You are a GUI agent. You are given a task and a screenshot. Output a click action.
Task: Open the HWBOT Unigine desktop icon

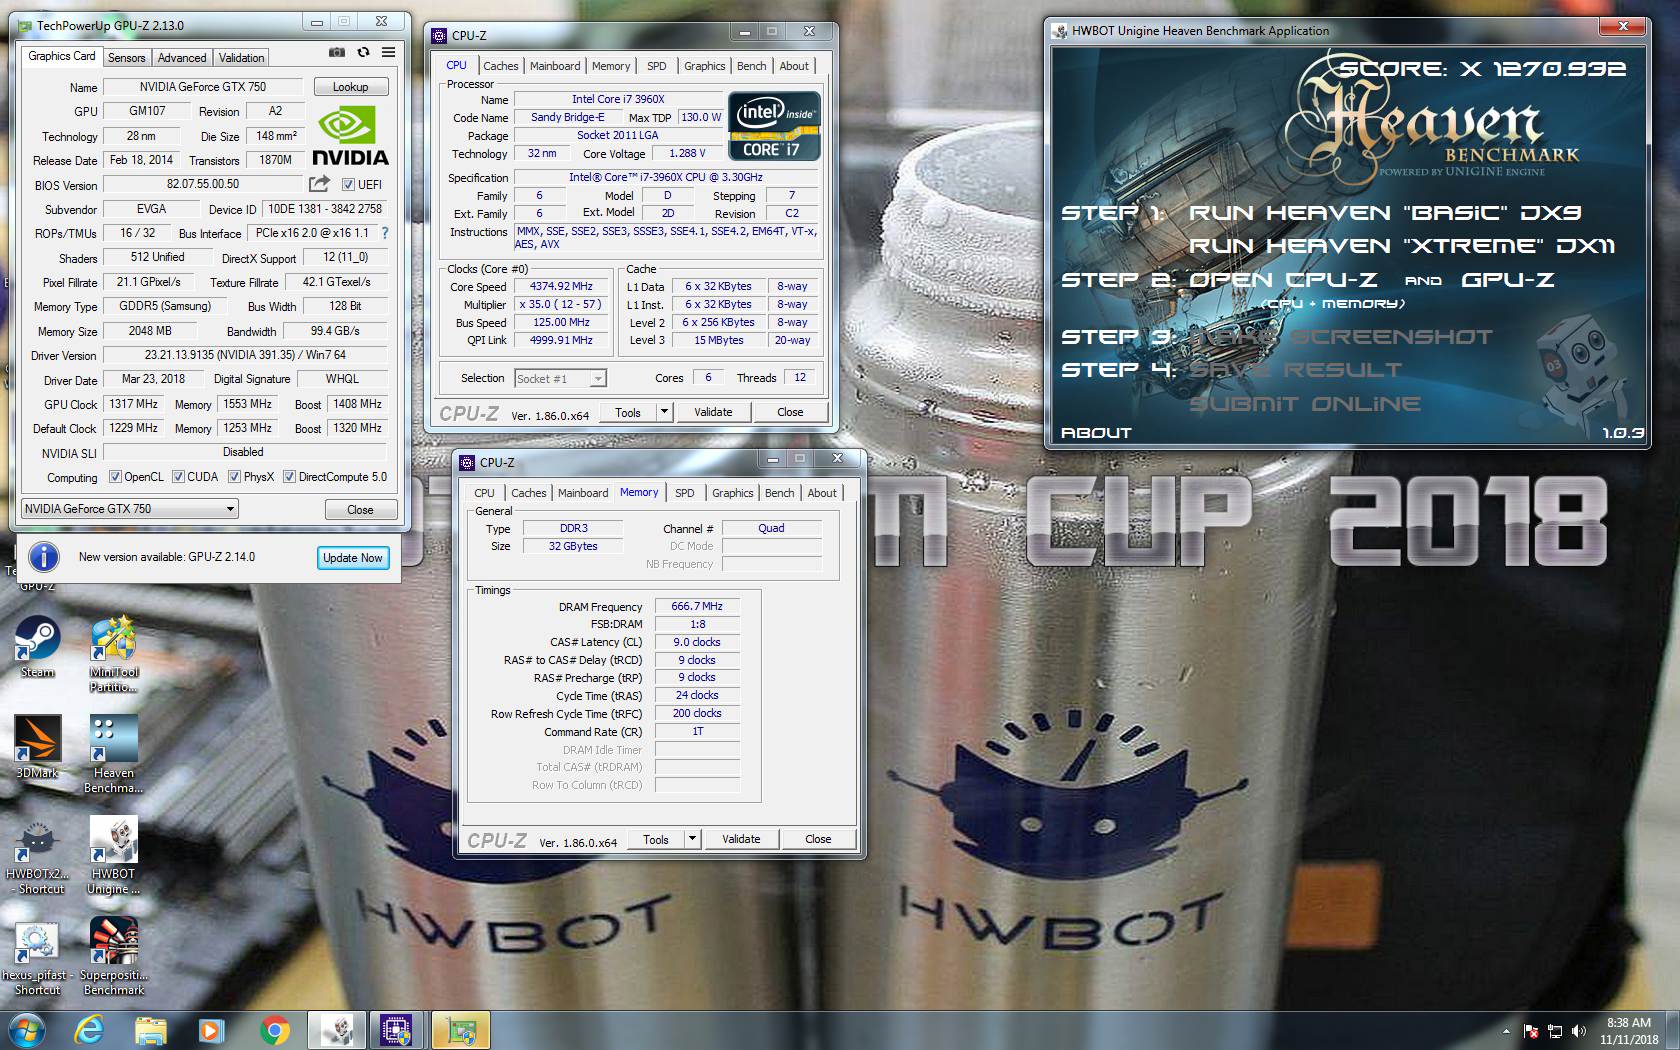[114, 855]
